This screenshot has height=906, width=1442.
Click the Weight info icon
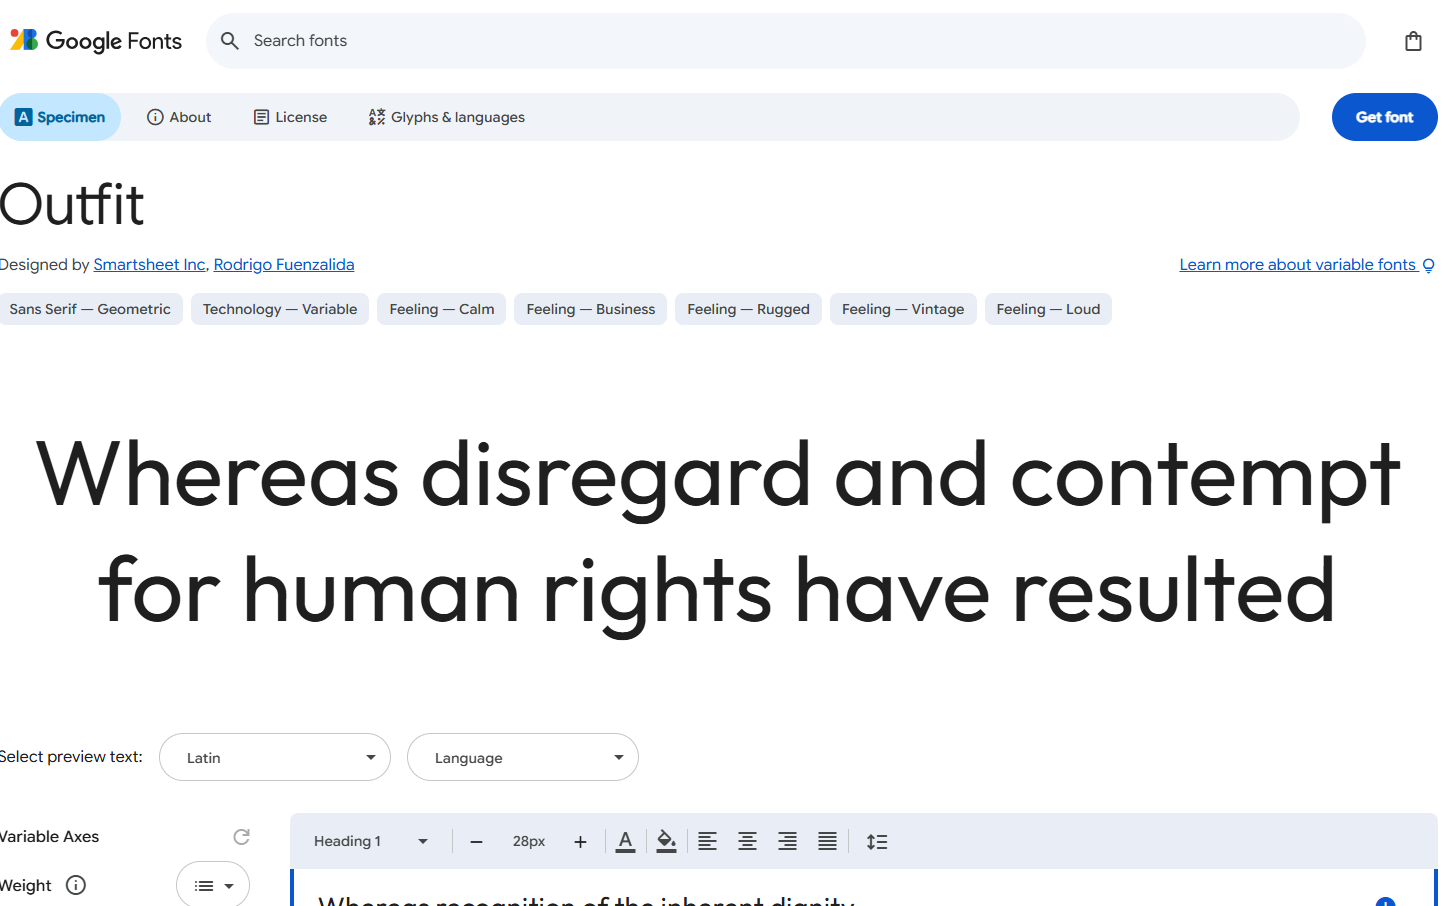(76, 885)
